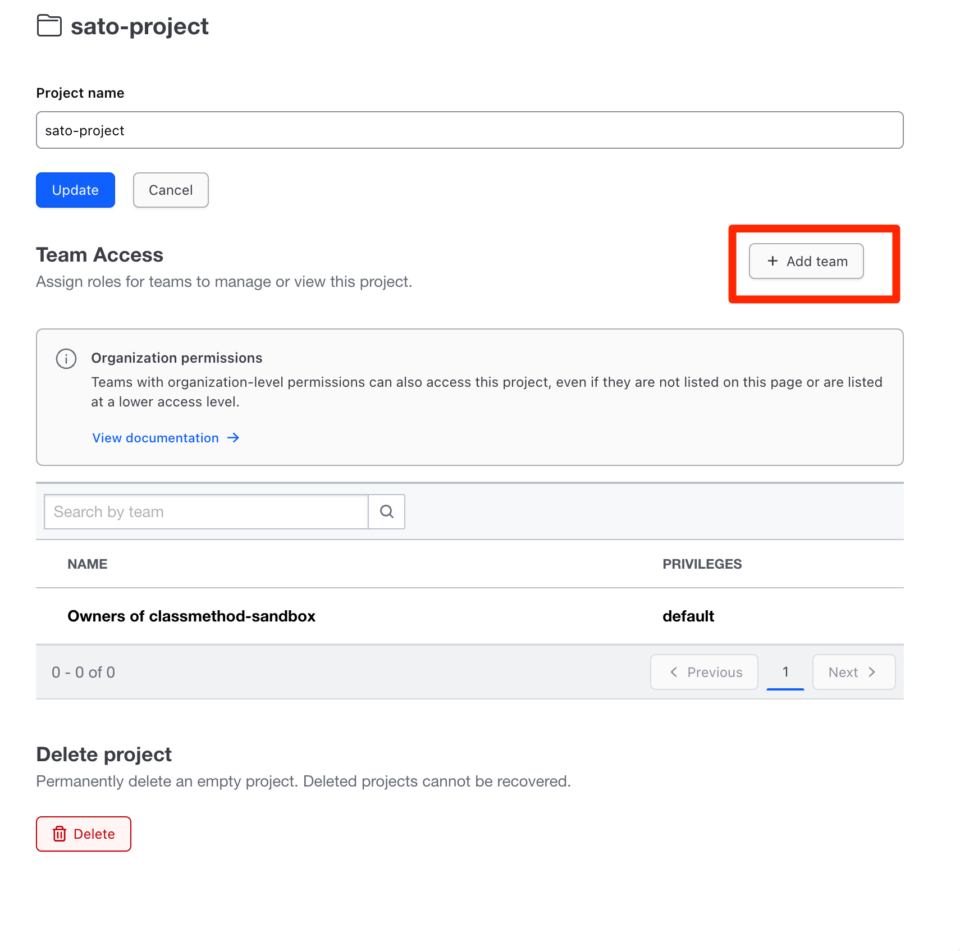The width and height of the screenshot is (960, 951).
Task: Click the info icon in Organization permissions
Action: pos(66,358)
